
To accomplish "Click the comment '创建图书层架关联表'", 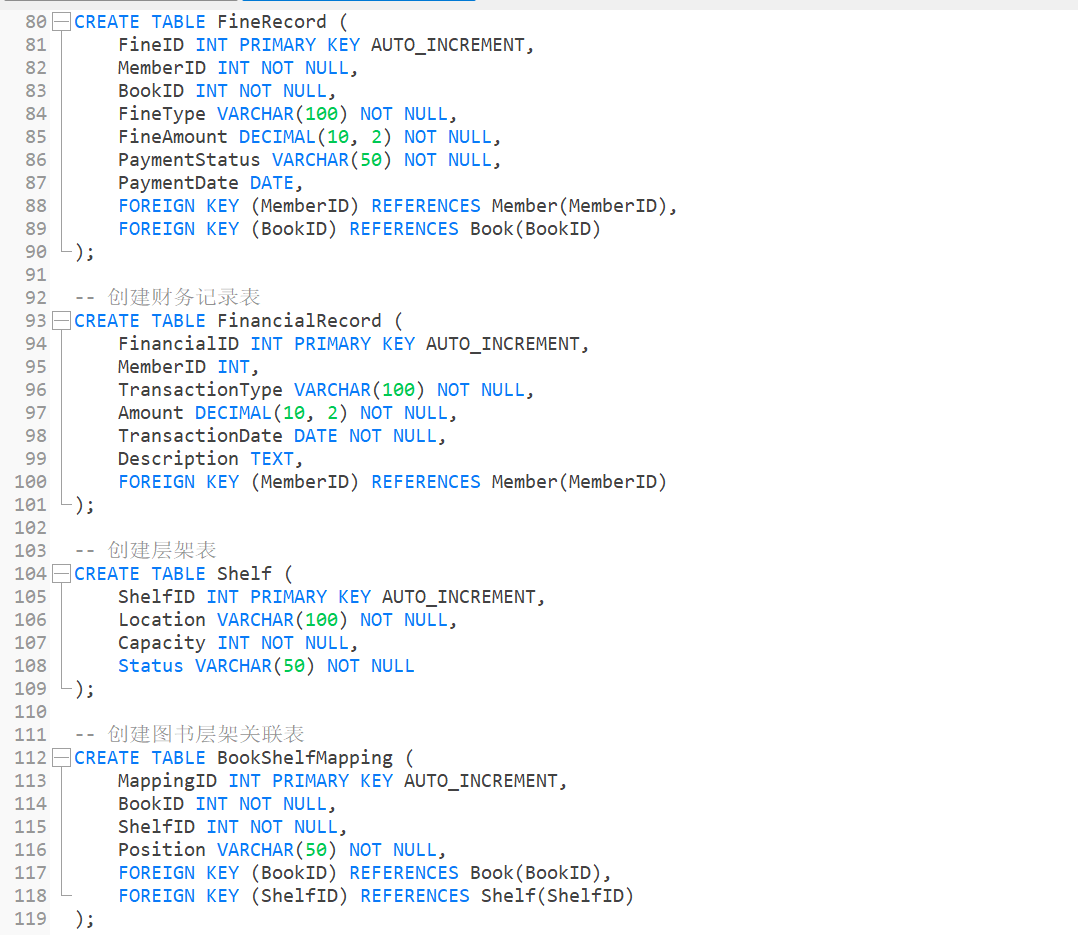I will (x=206, y=734).
